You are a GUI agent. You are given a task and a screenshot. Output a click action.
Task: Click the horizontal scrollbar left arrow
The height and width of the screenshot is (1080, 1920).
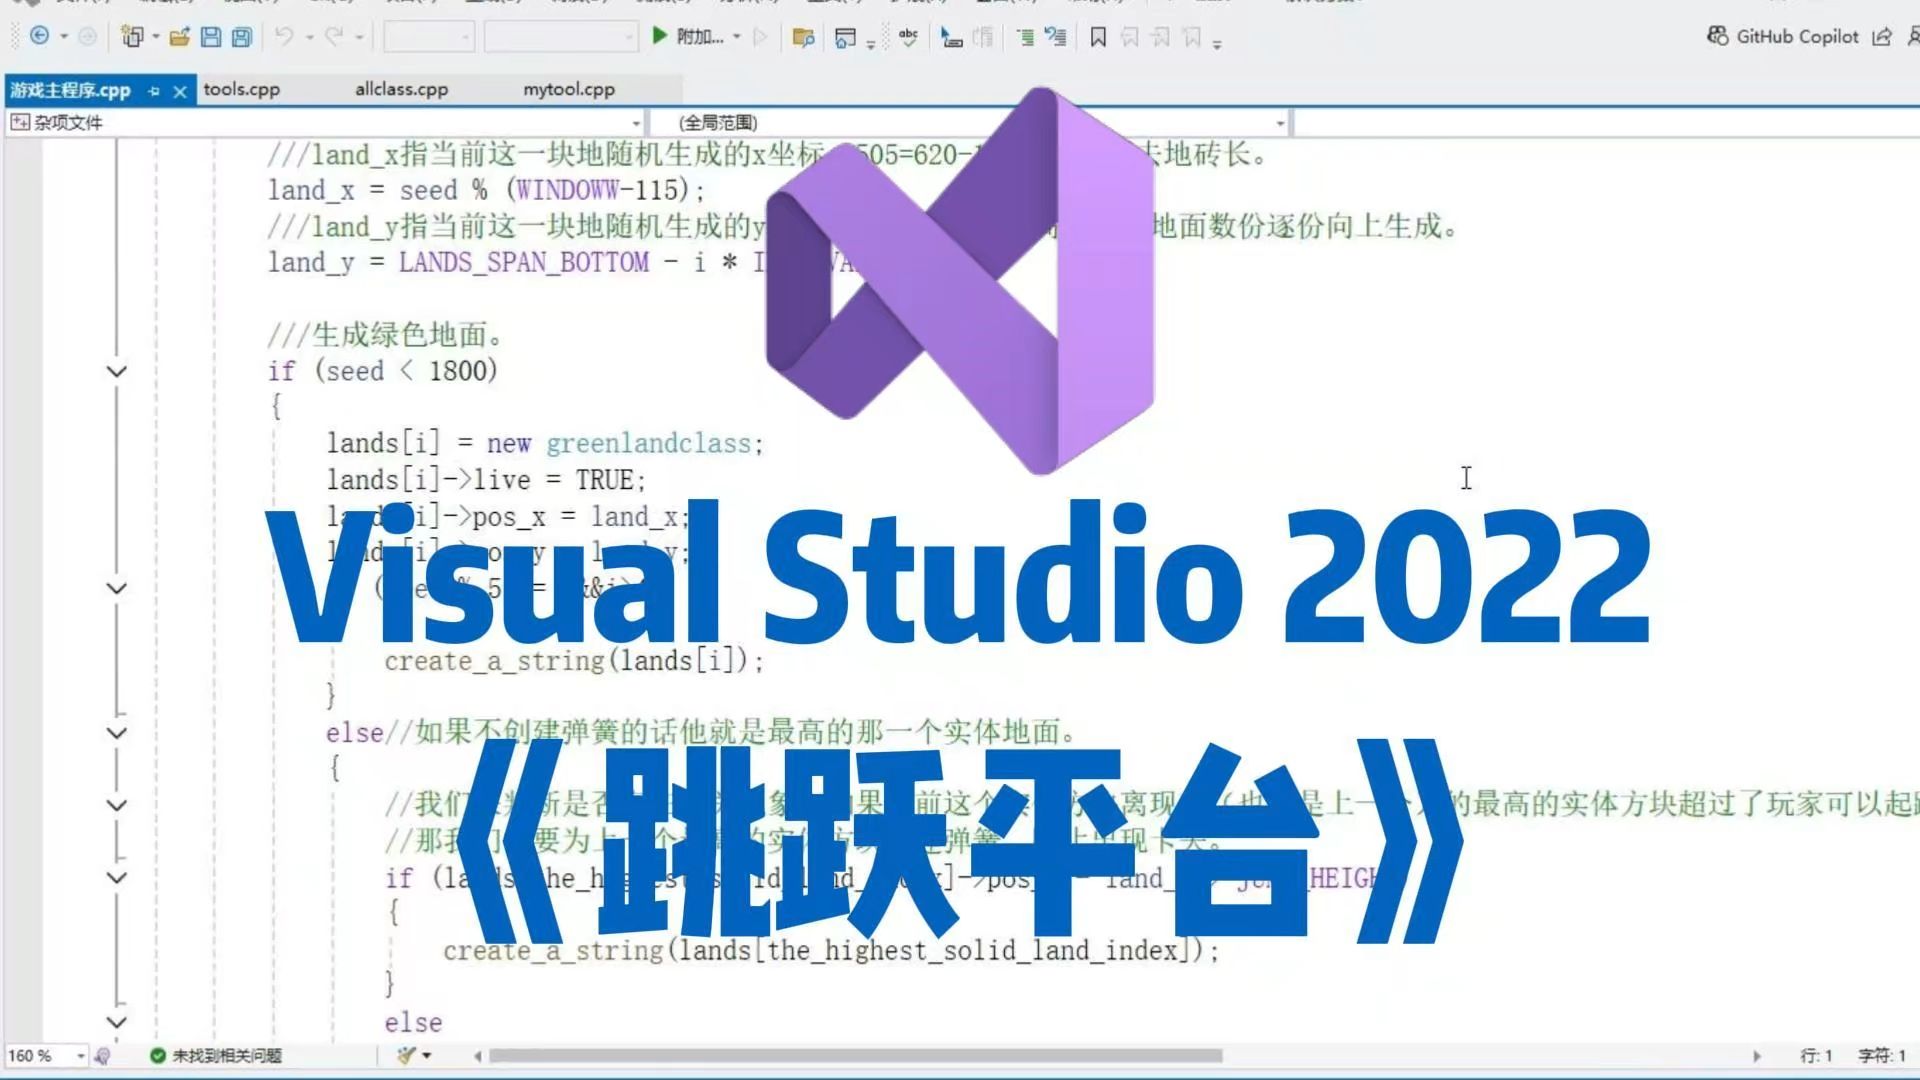477,1055
